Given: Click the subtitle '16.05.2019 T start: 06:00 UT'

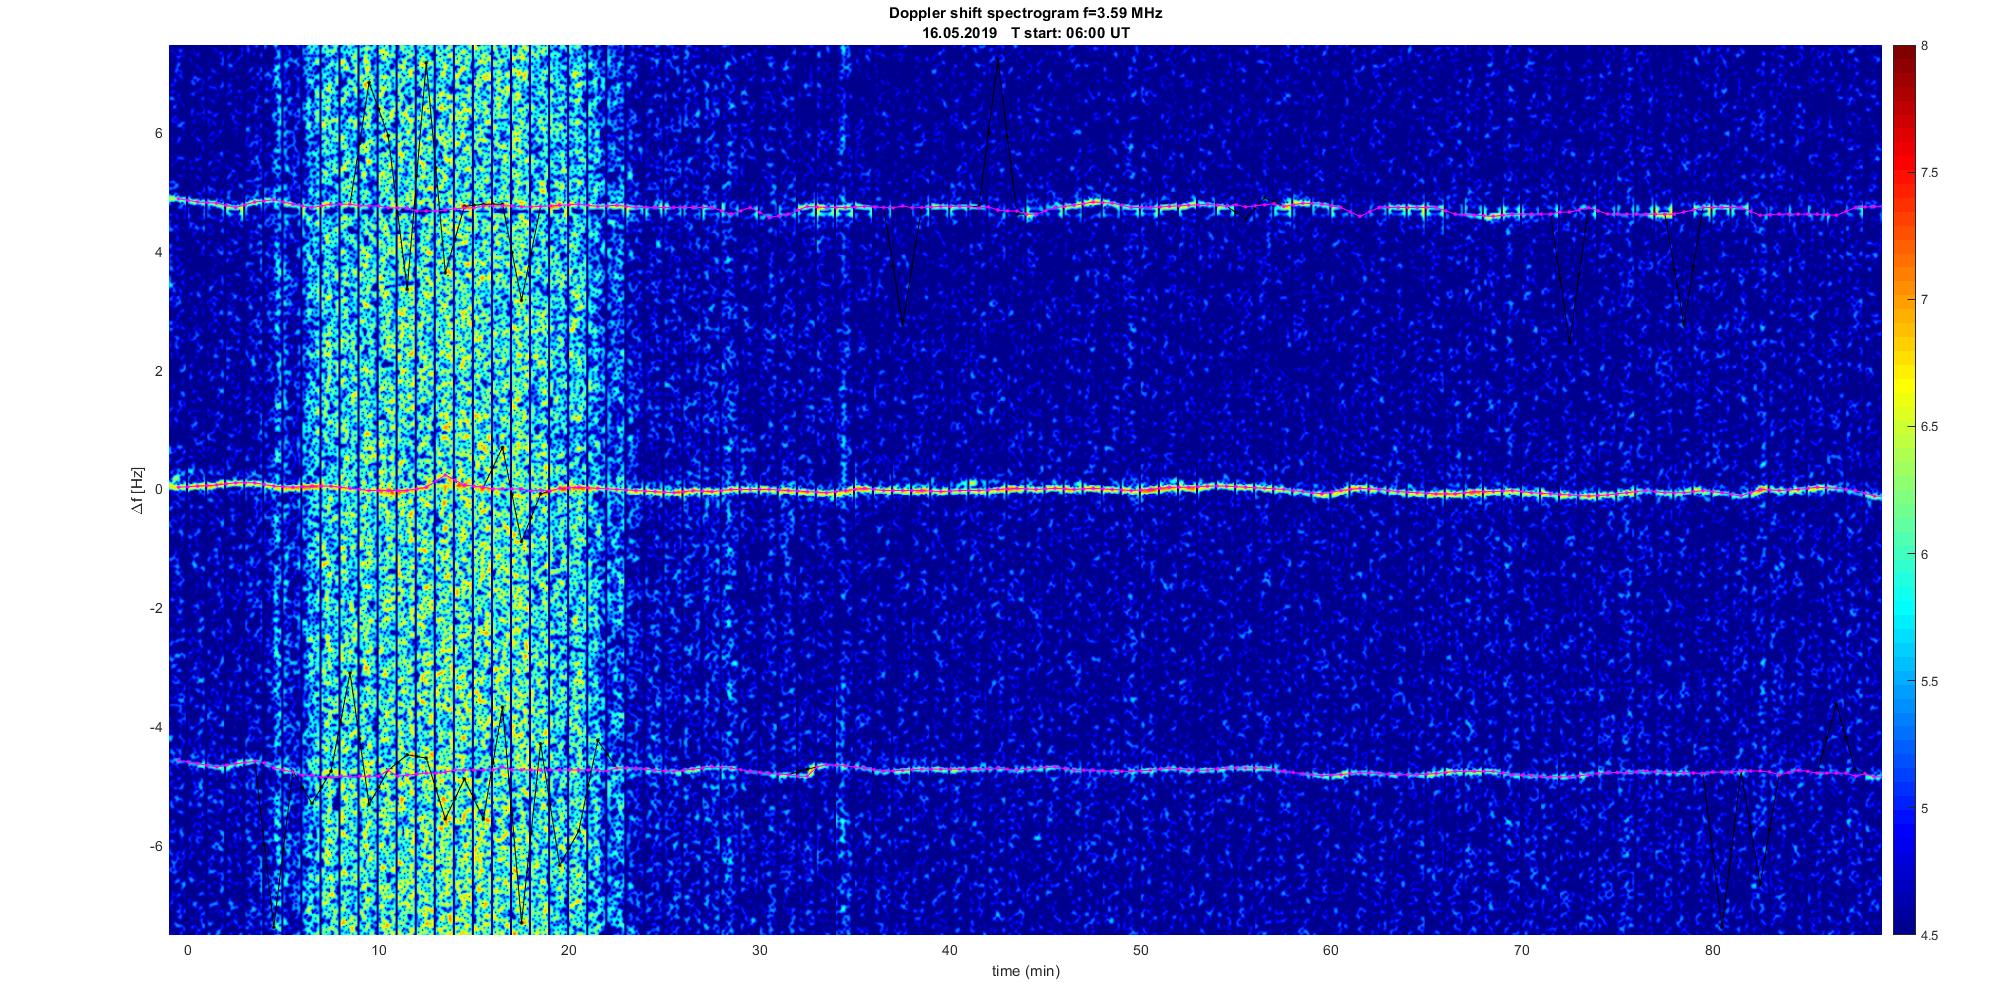Looking at the screenshot, I should 1025,33.
